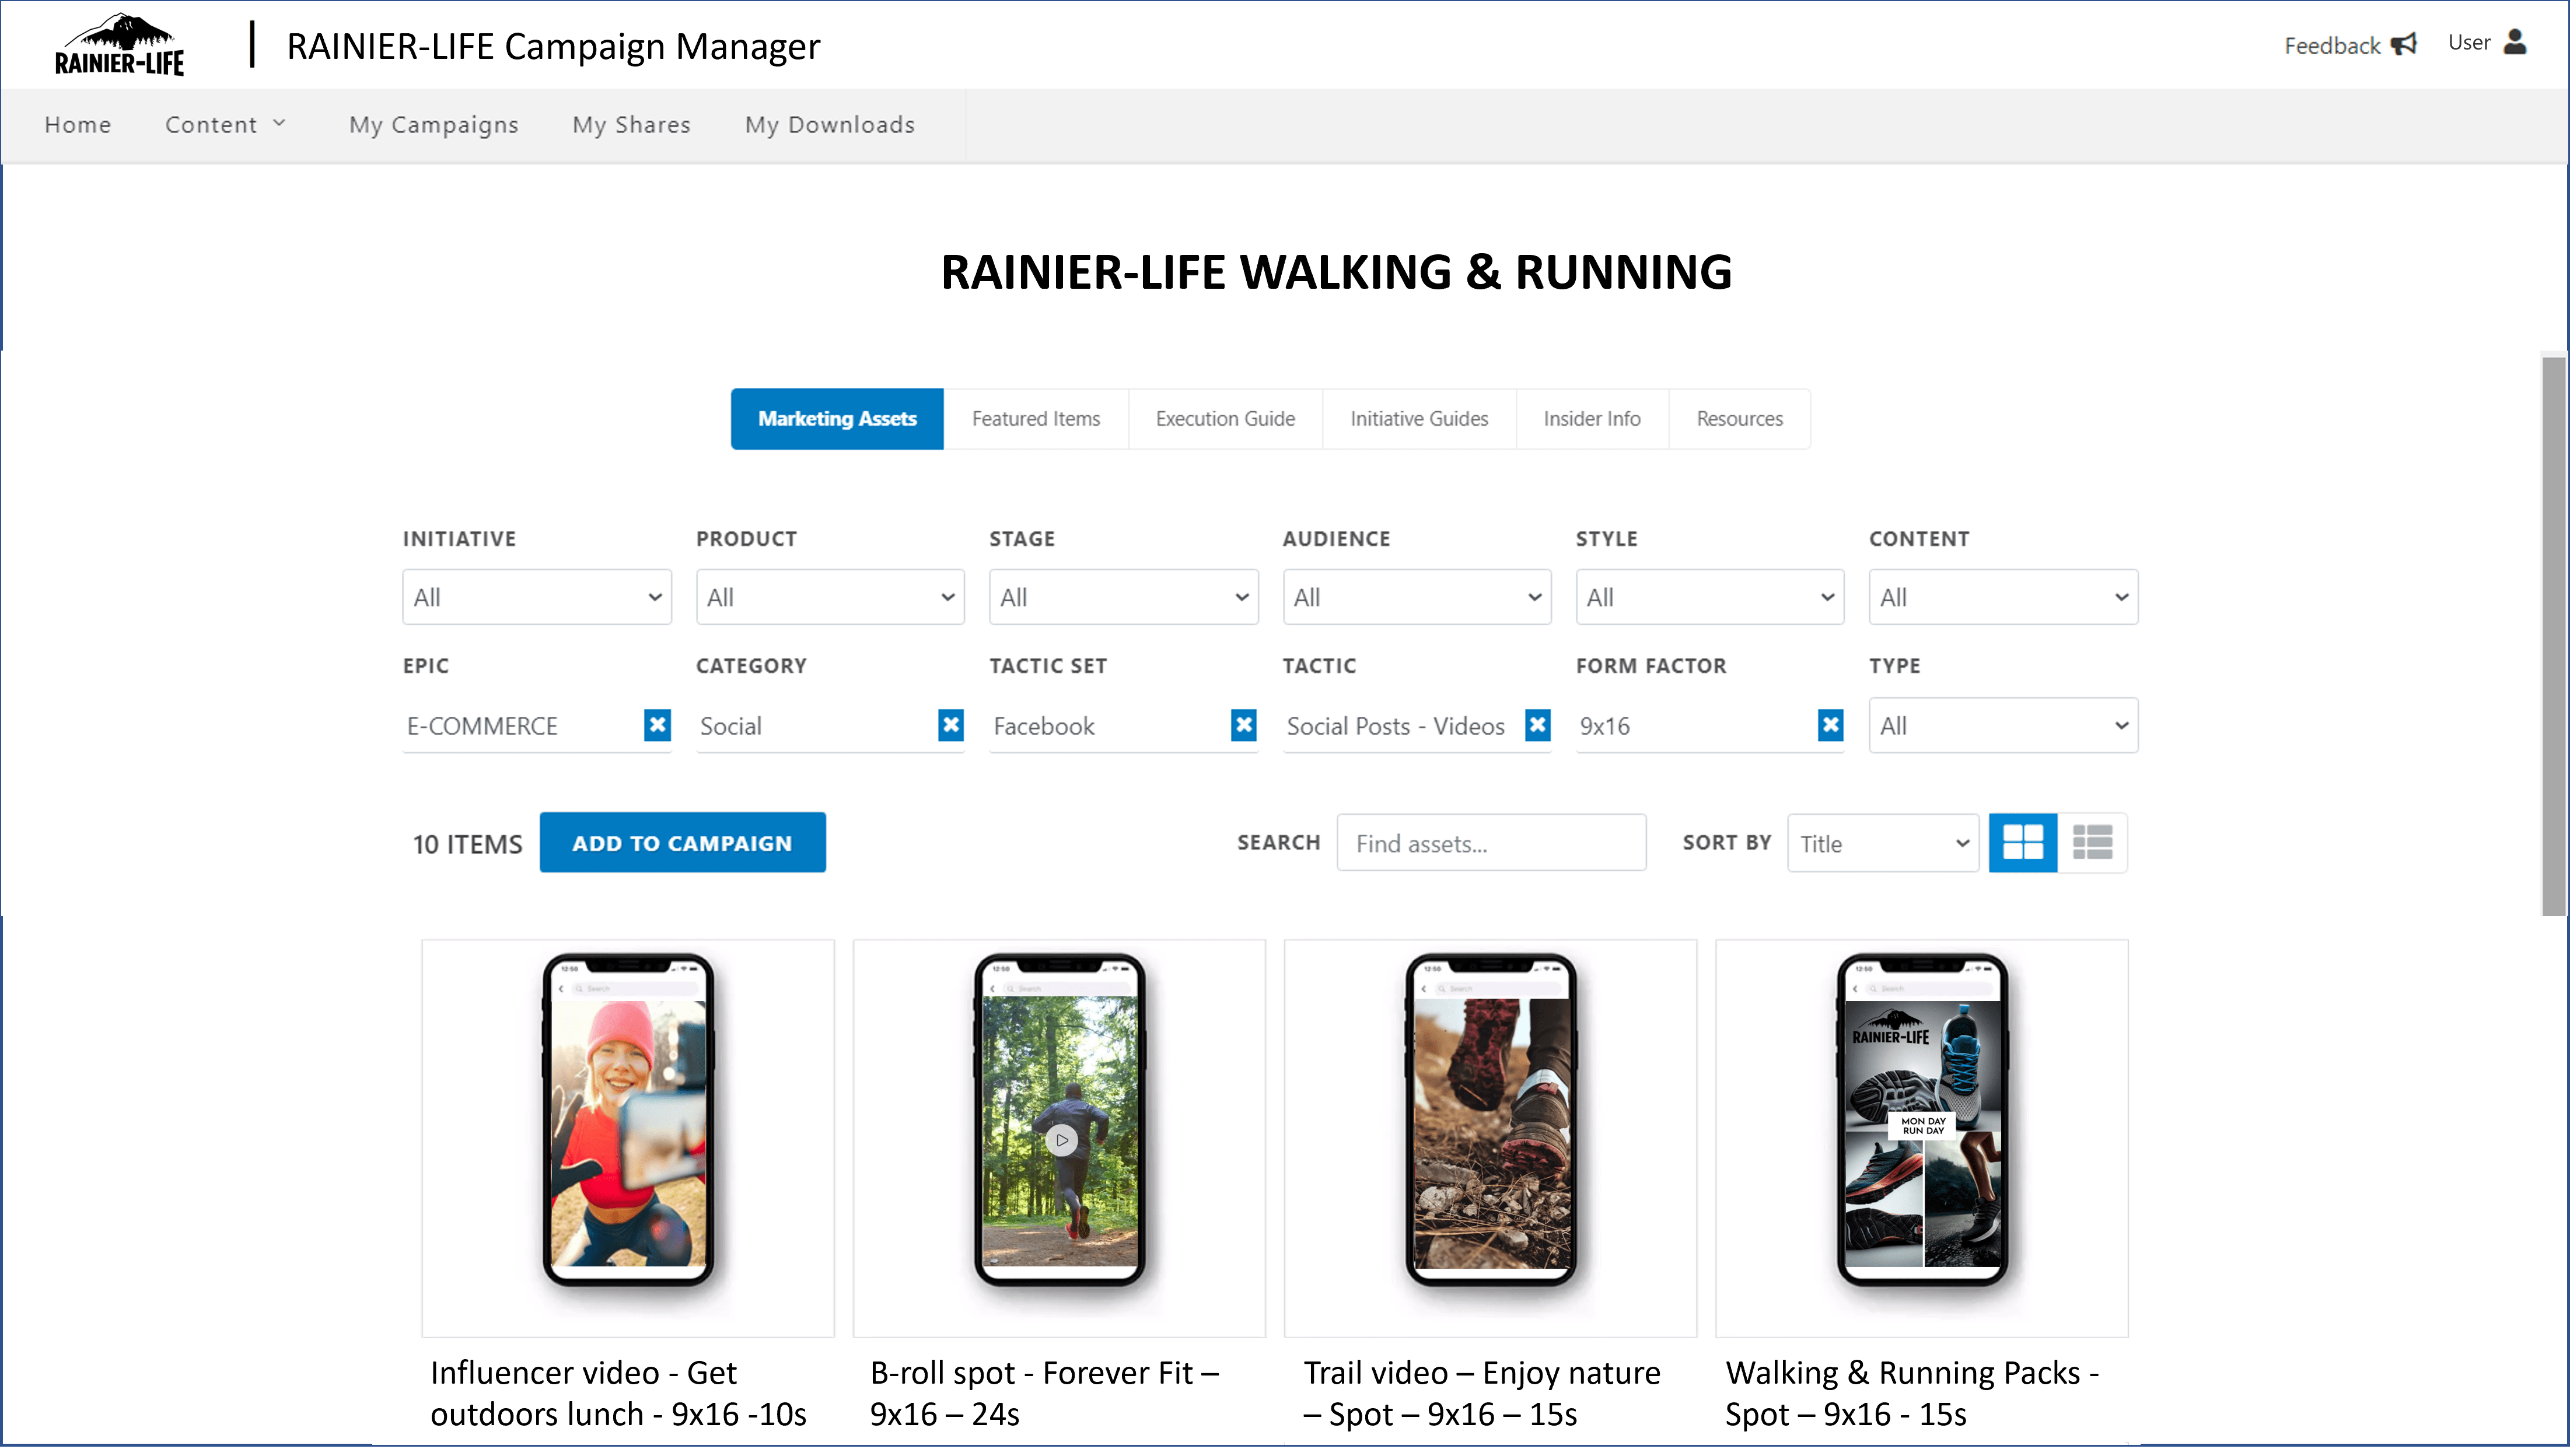Open Trail video Enjoy nature thumbnail
Viewport: 2570px width, 1456px height.
1490,1139
